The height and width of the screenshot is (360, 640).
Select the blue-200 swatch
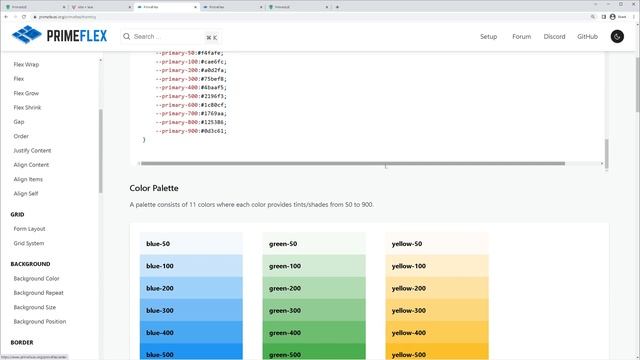point(191,288)
